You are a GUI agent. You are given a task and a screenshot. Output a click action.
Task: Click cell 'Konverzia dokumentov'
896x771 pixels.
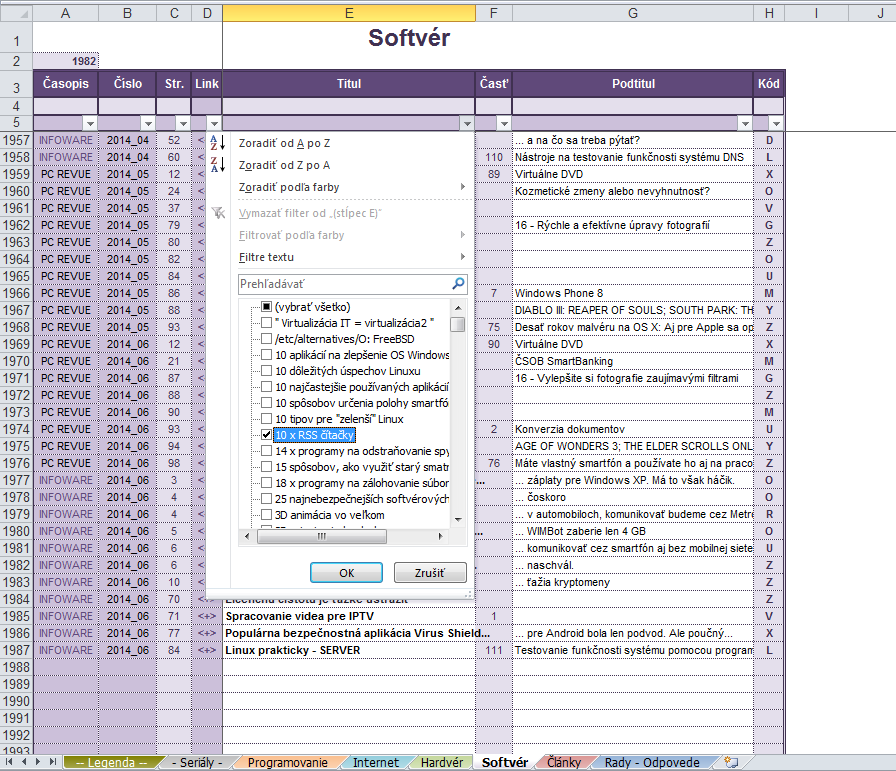[x=633, y=429]
